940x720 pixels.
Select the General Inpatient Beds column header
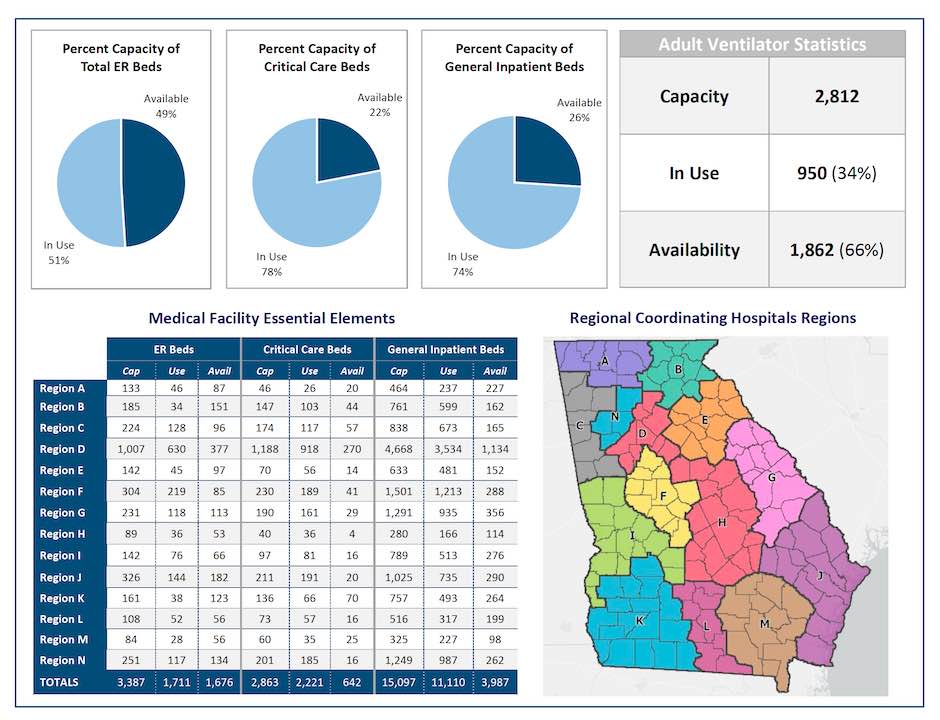click(x=446, y=349)
